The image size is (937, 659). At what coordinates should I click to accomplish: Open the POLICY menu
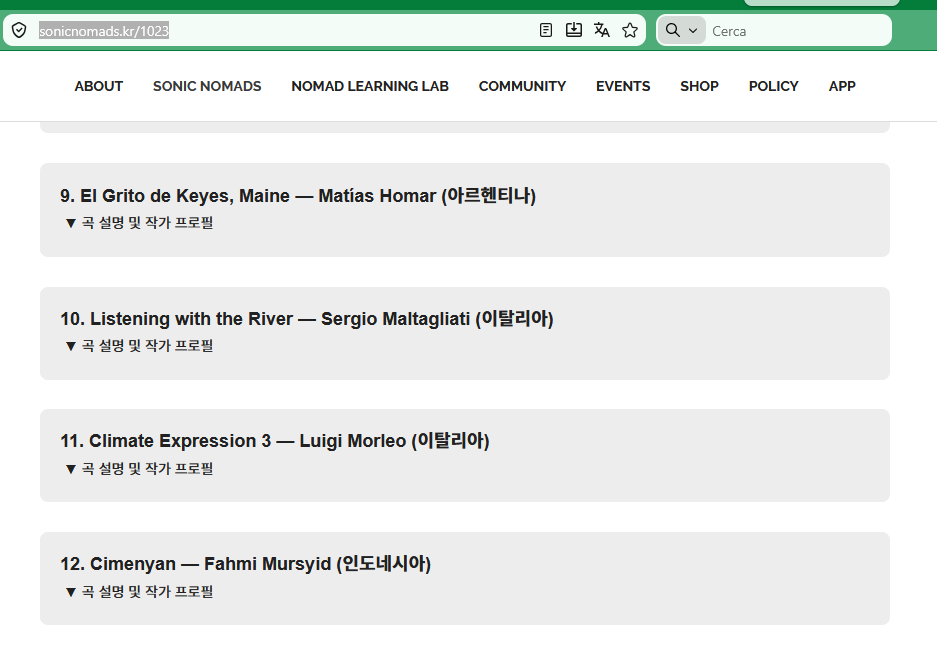(x=773, y=86)
